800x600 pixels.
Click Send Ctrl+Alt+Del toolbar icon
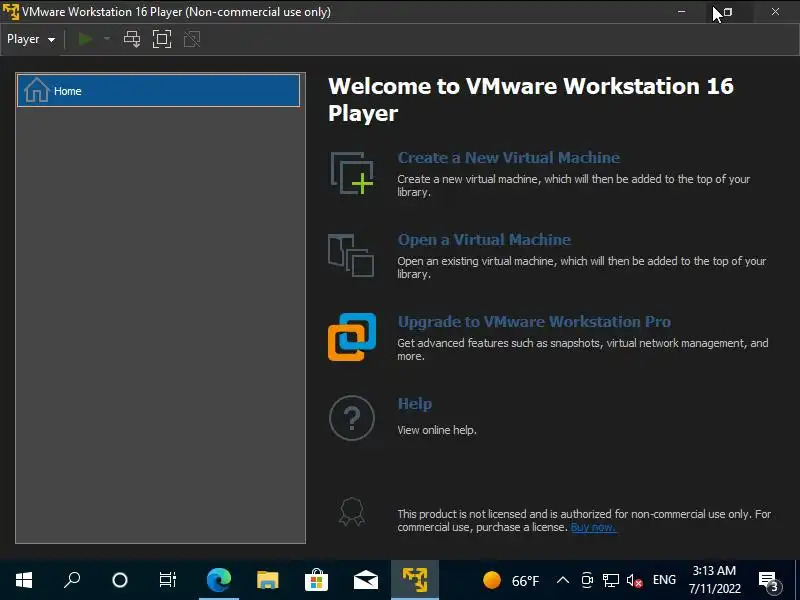click(132, 39)
